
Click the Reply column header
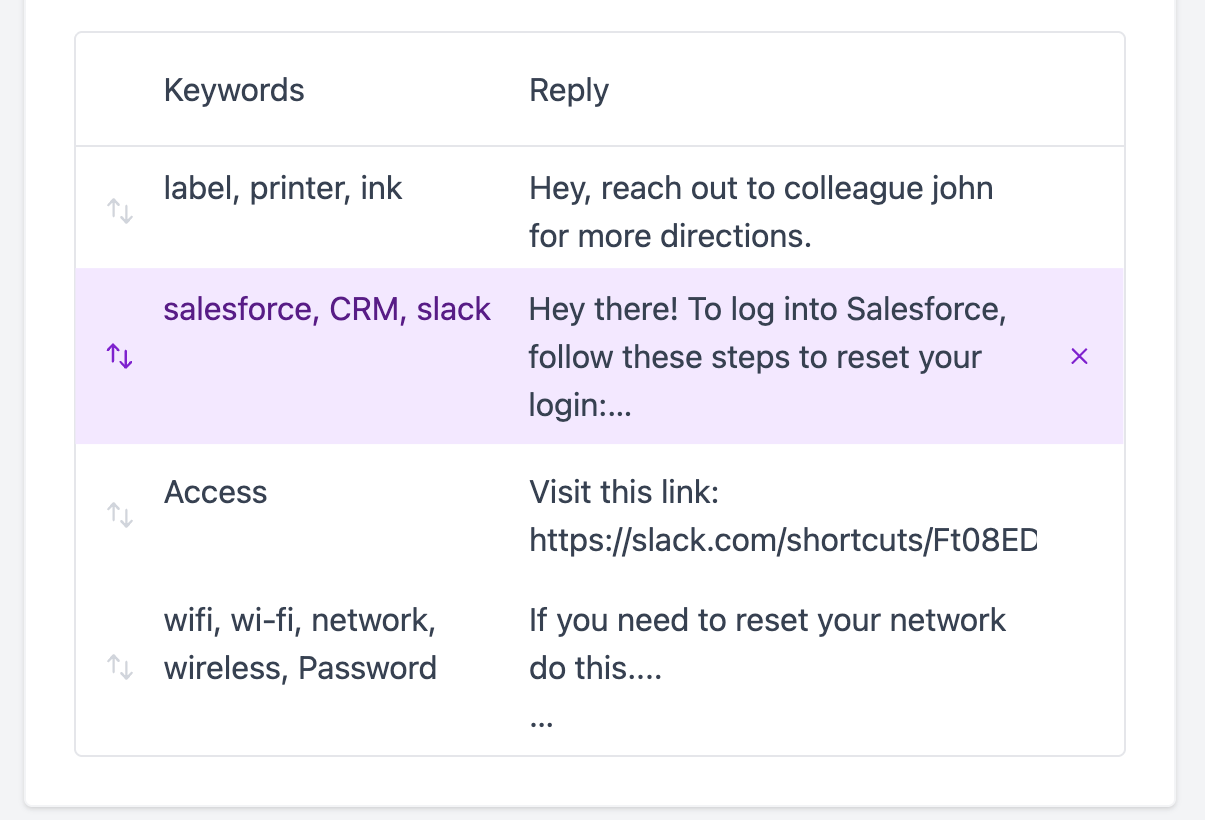pos(569,90)
